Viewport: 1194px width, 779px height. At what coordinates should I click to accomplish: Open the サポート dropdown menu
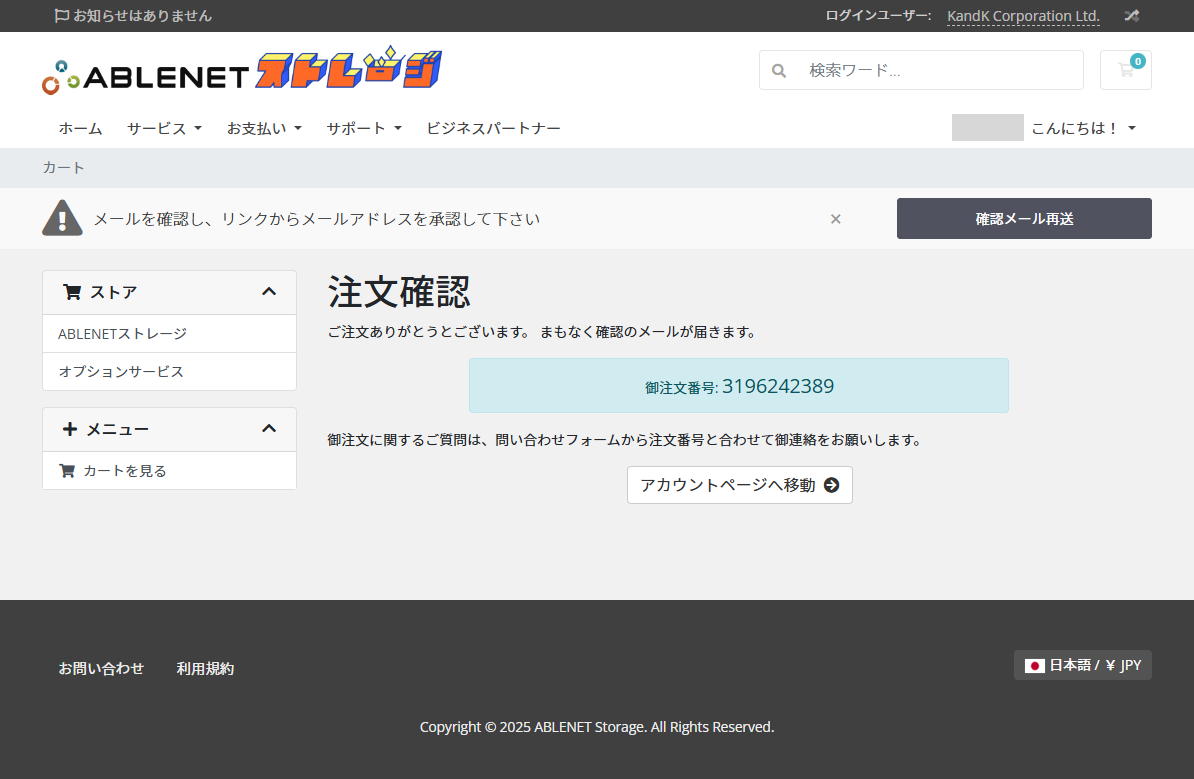click(x=364, y=128)
